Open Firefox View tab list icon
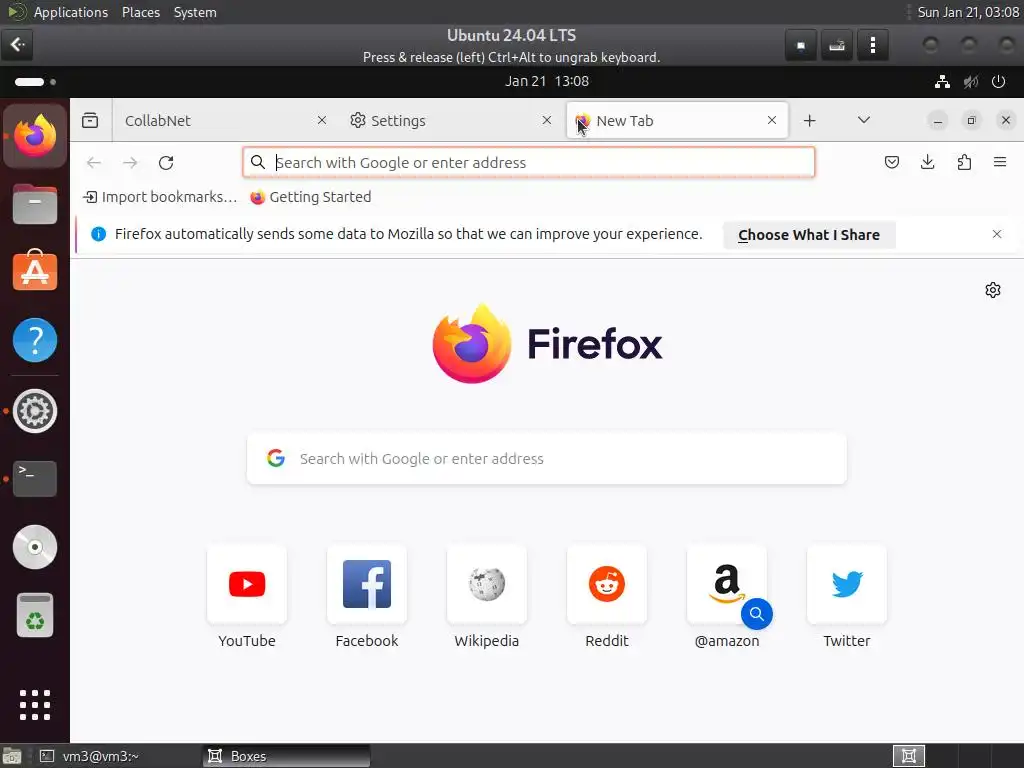The height and width of the screenshot is (768, 1024). click(90, 120)
